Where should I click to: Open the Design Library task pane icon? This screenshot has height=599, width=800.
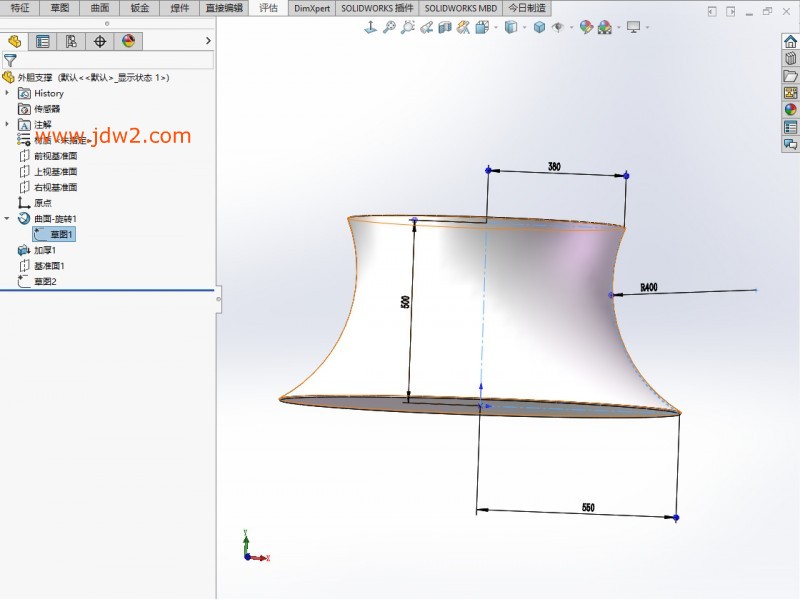coord(790,59)
